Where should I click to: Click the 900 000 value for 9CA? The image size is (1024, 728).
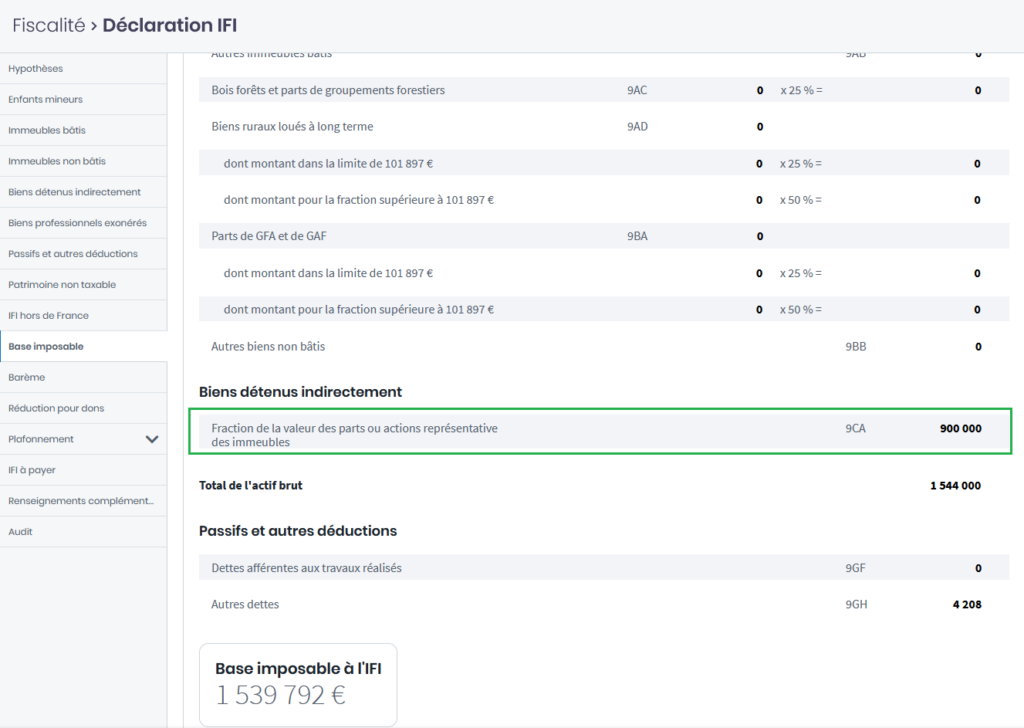[x=960, y=429]
